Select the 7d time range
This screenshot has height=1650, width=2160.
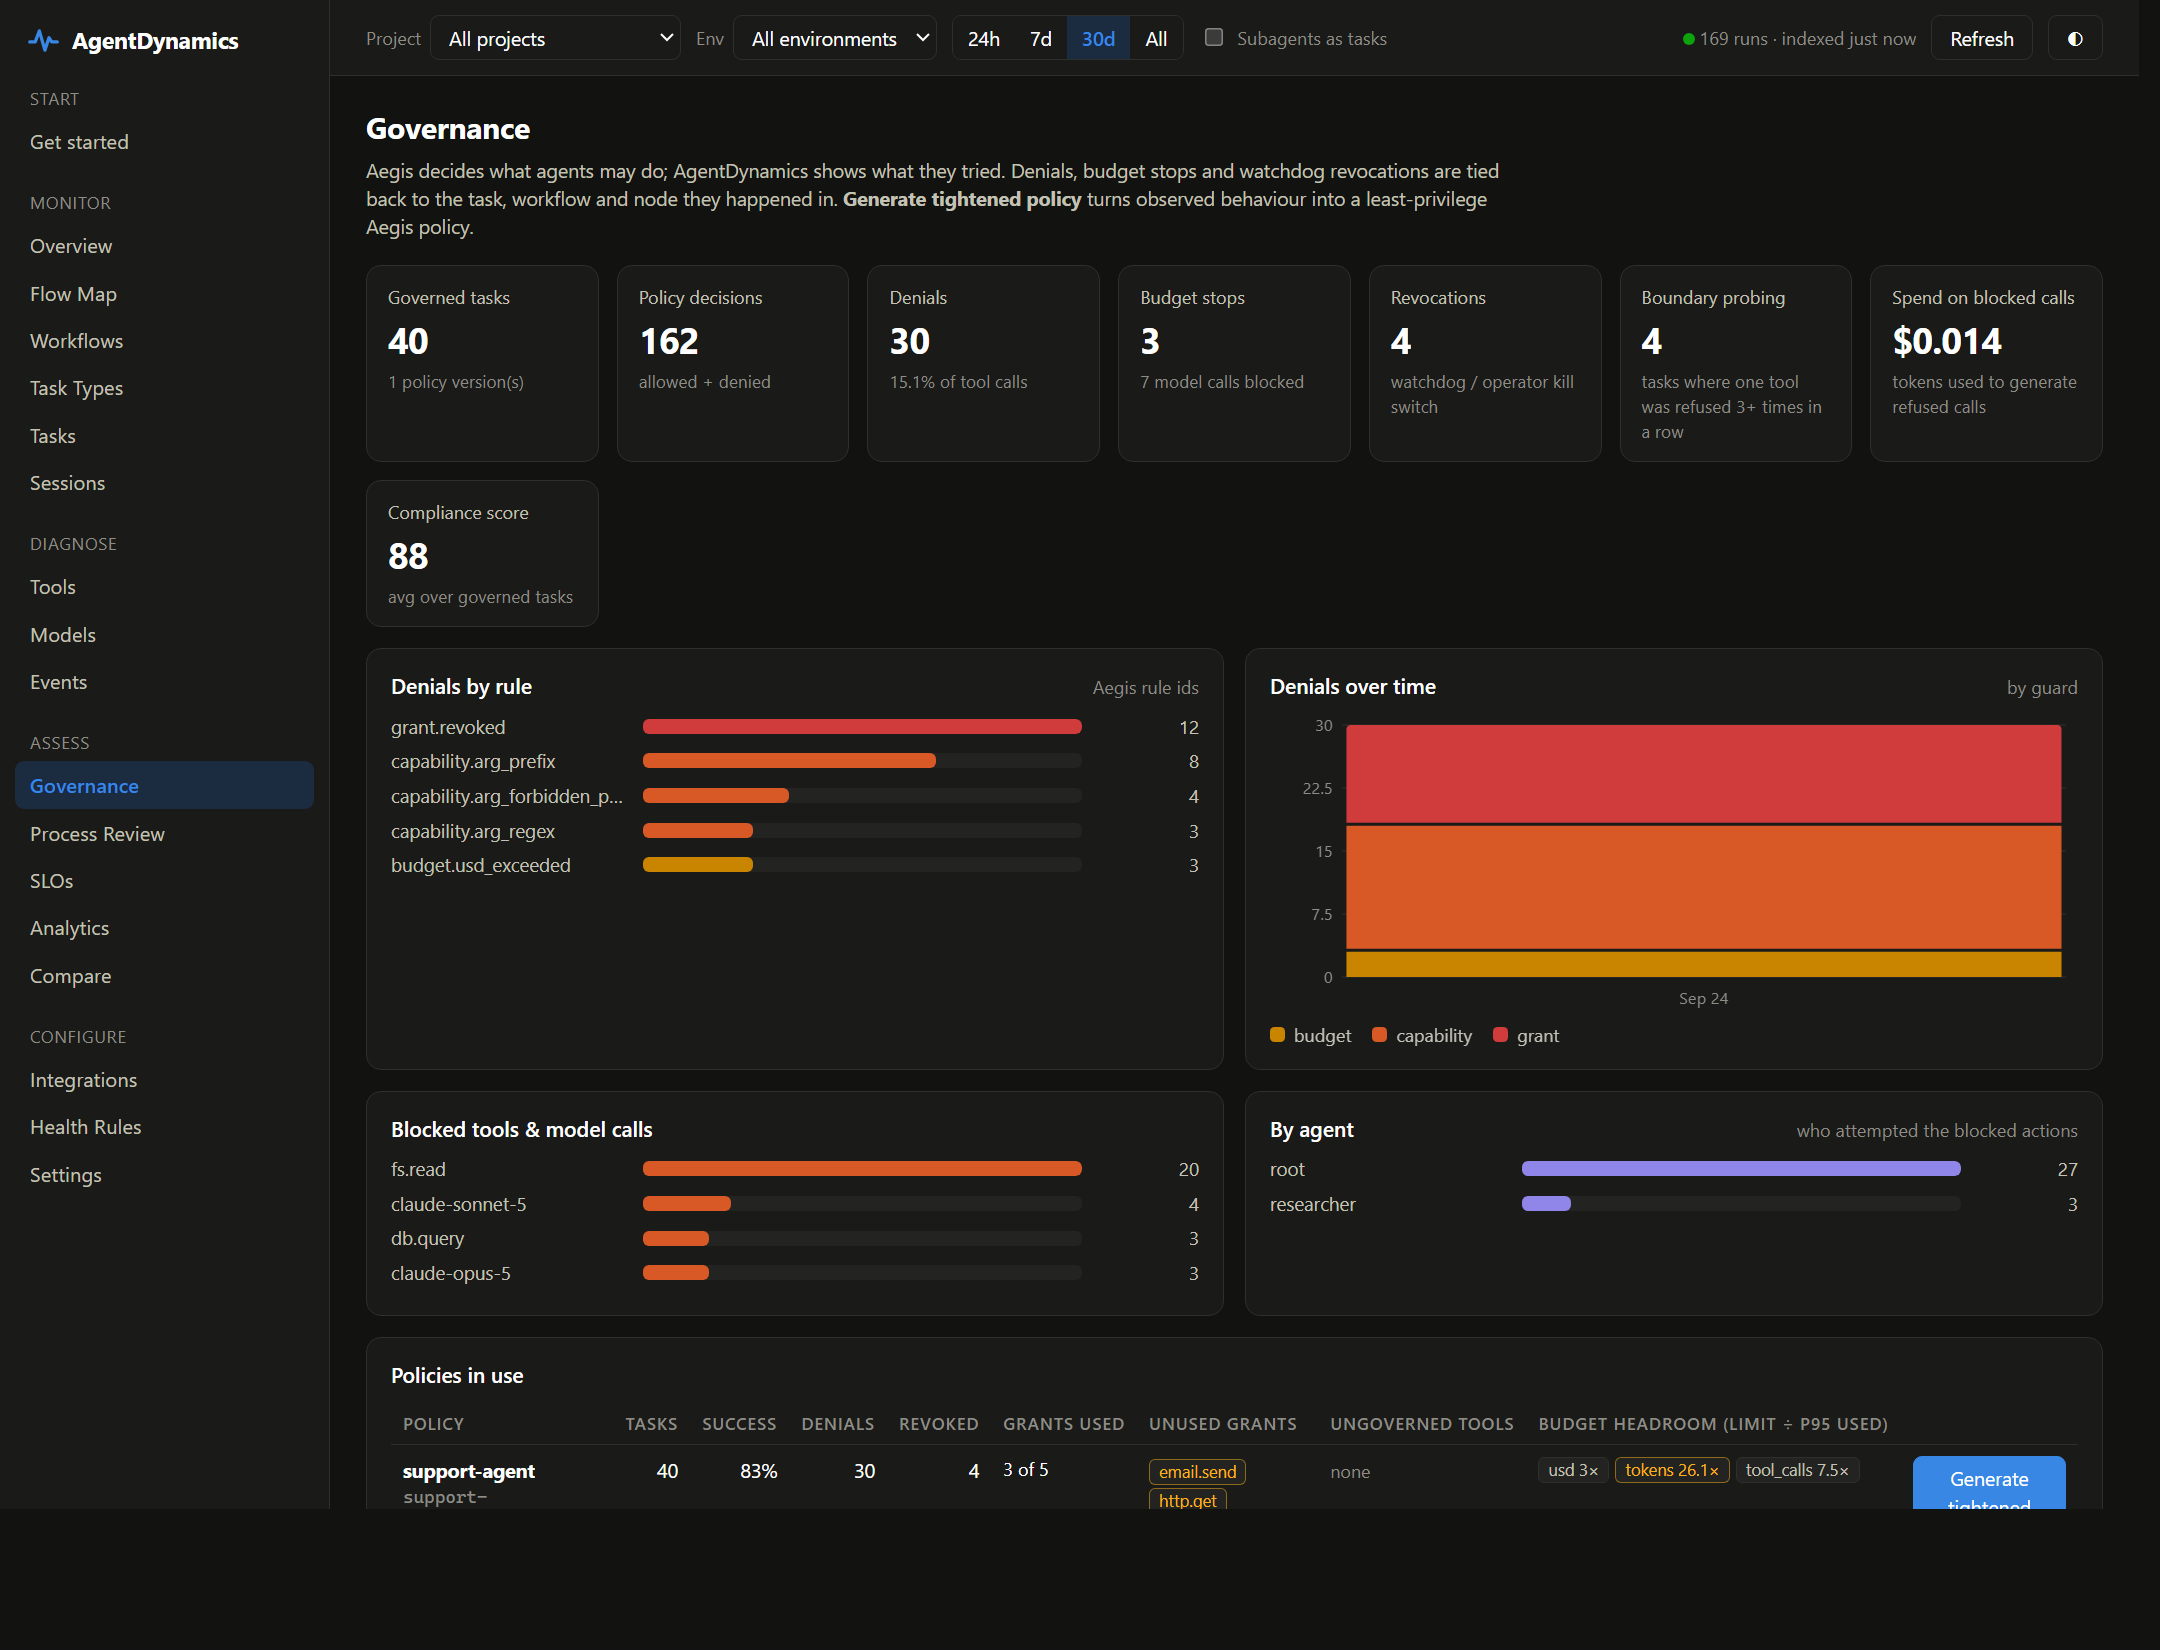click(1041, 39)
